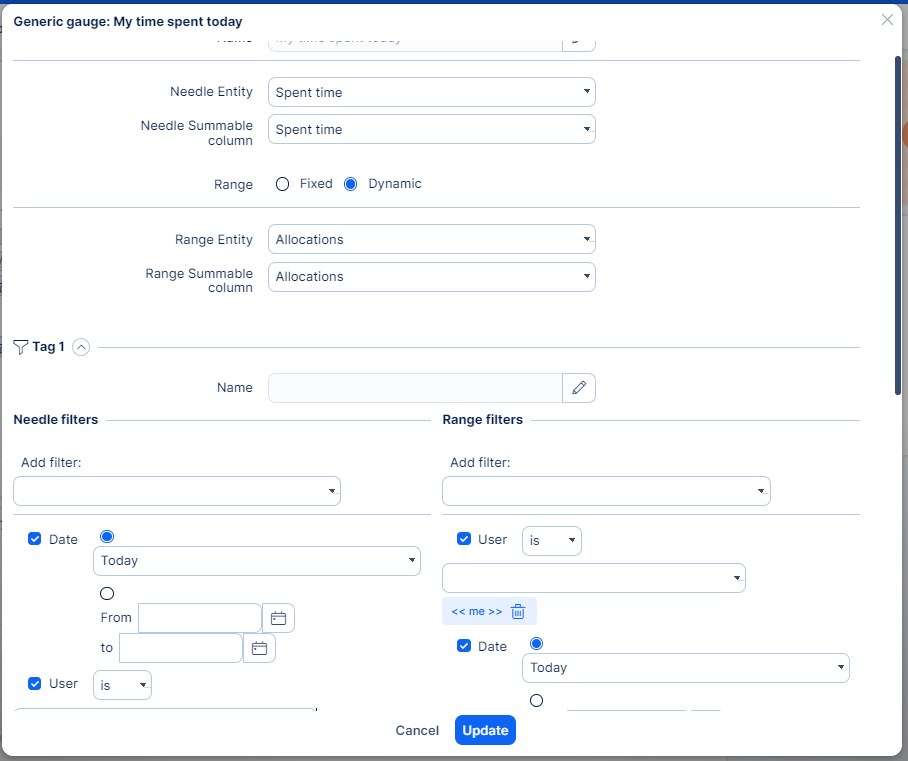Expand Needle filters Add filter dropdown
This screenshot has width=908, height=761.
click(177, 491)
